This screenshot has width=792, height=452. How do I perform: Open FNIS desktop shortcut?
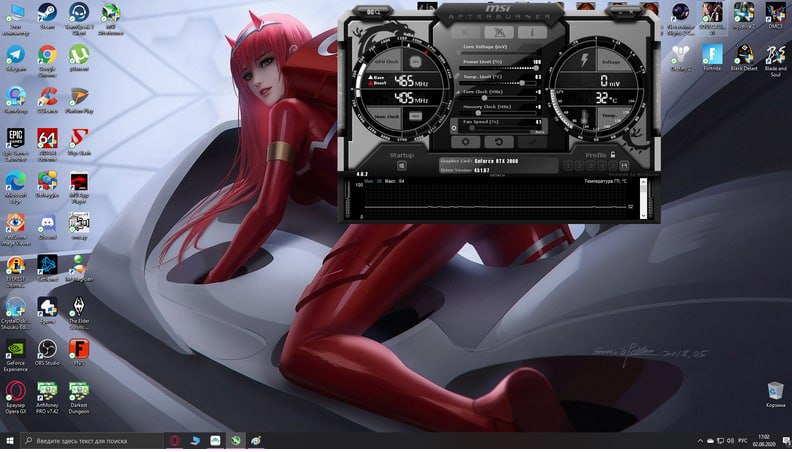pos(79,353)
